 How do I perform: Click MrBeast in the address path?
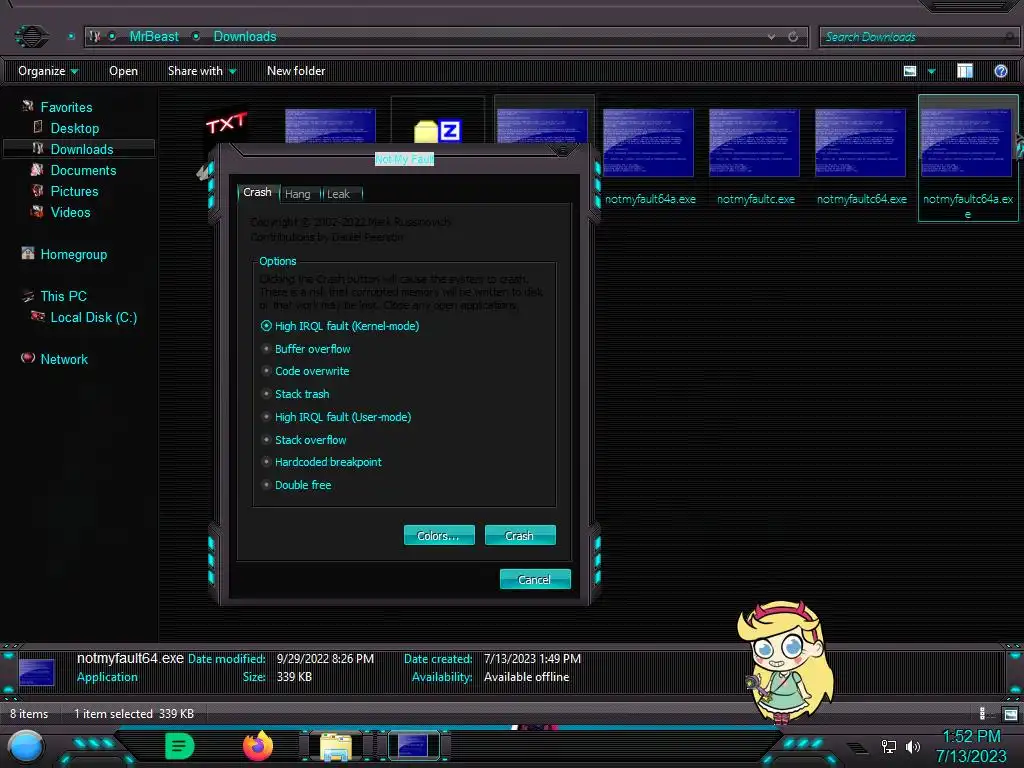click(x=153, y=37)
